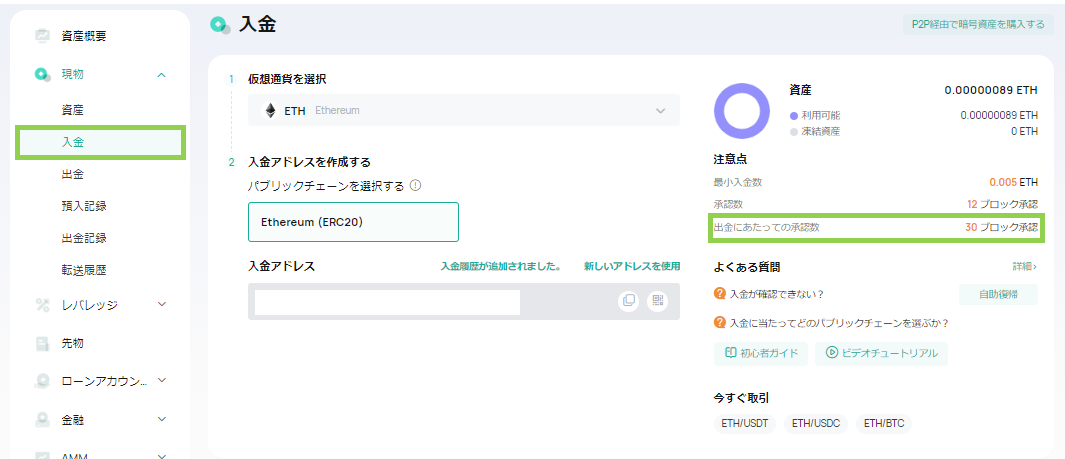1065x459 pixels.
Task: Click the 資産概要 sidebar icon
Action: coord(43,36)
